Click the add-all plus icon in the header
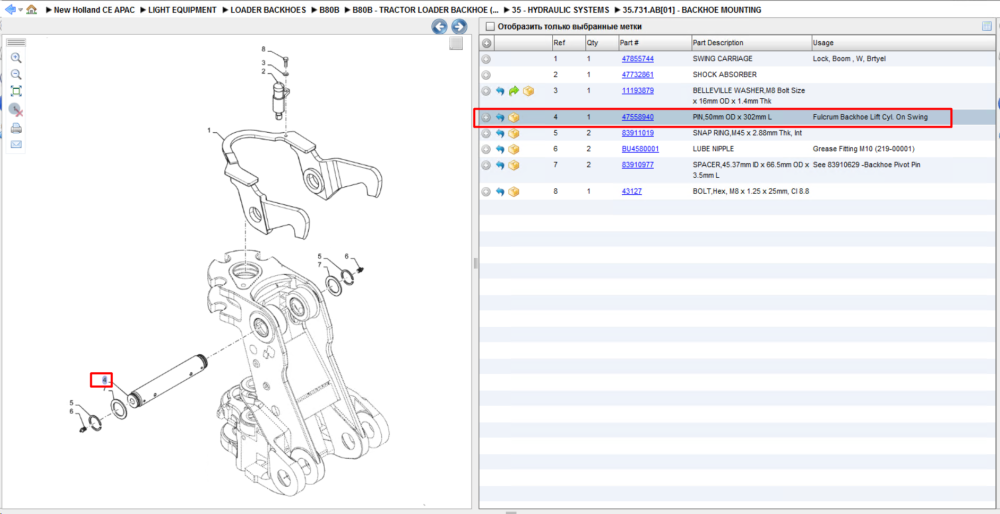 (x=486, y=43)
